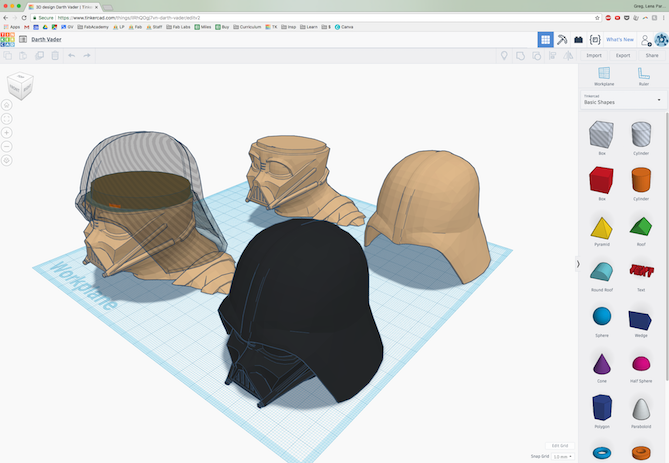Redo the last action
Screen dimensions: 669x463
click(87, 55)
